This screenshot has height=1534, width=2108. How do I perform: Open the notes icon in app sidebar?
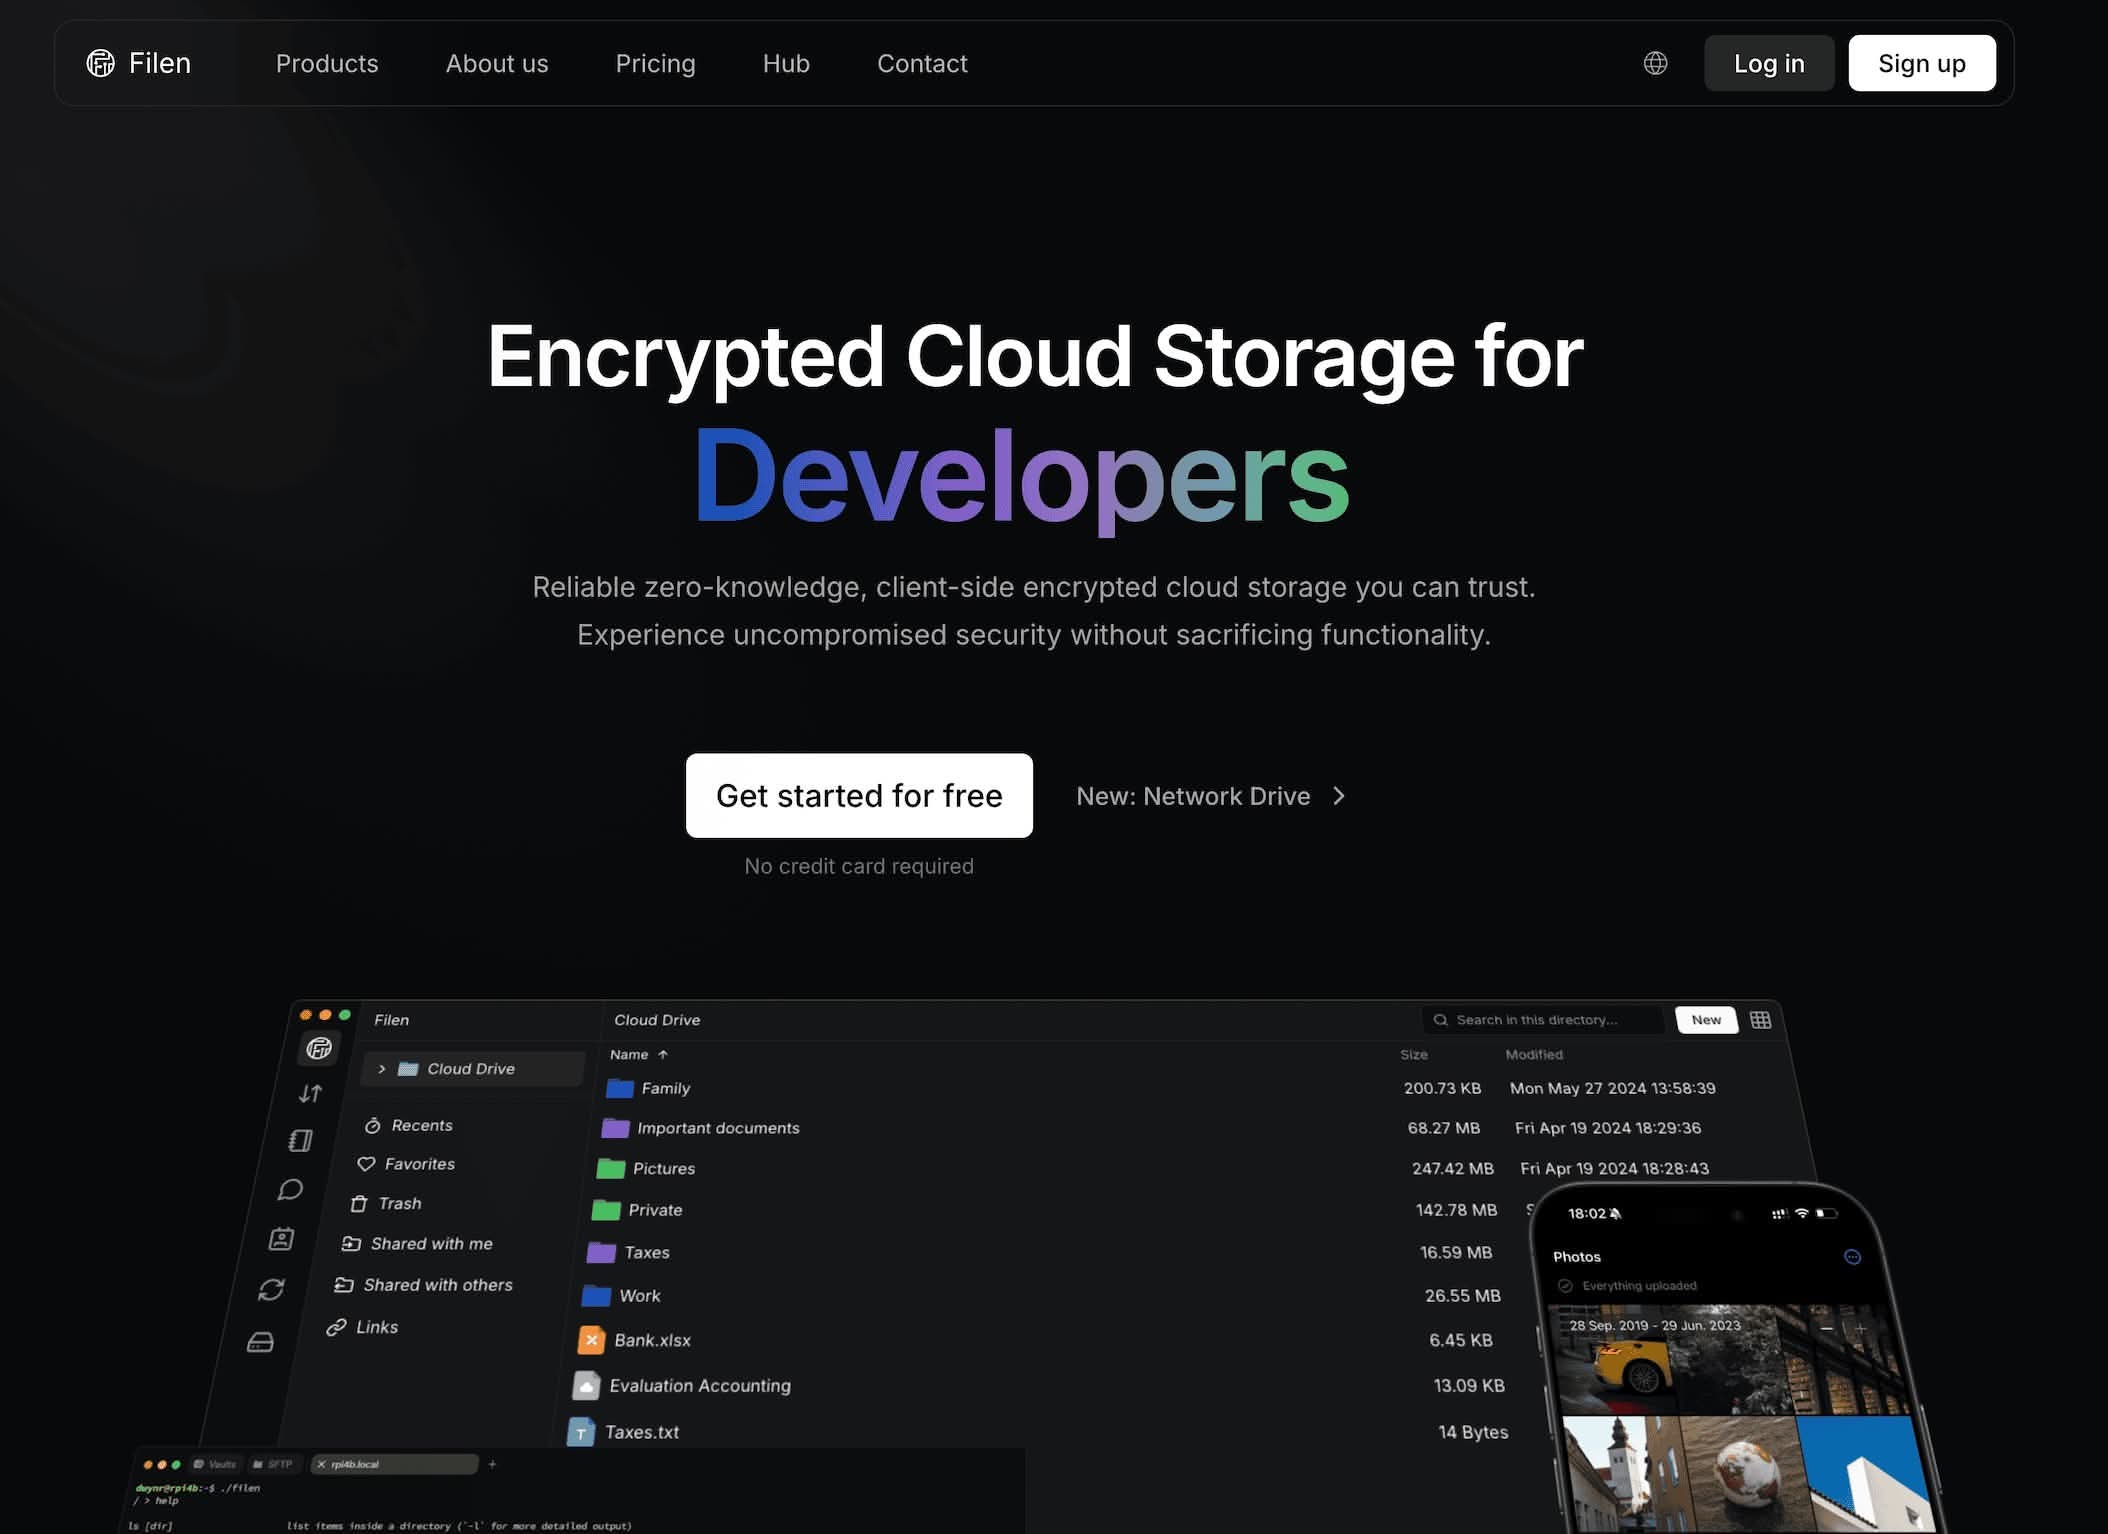(x=301, y=1141)
